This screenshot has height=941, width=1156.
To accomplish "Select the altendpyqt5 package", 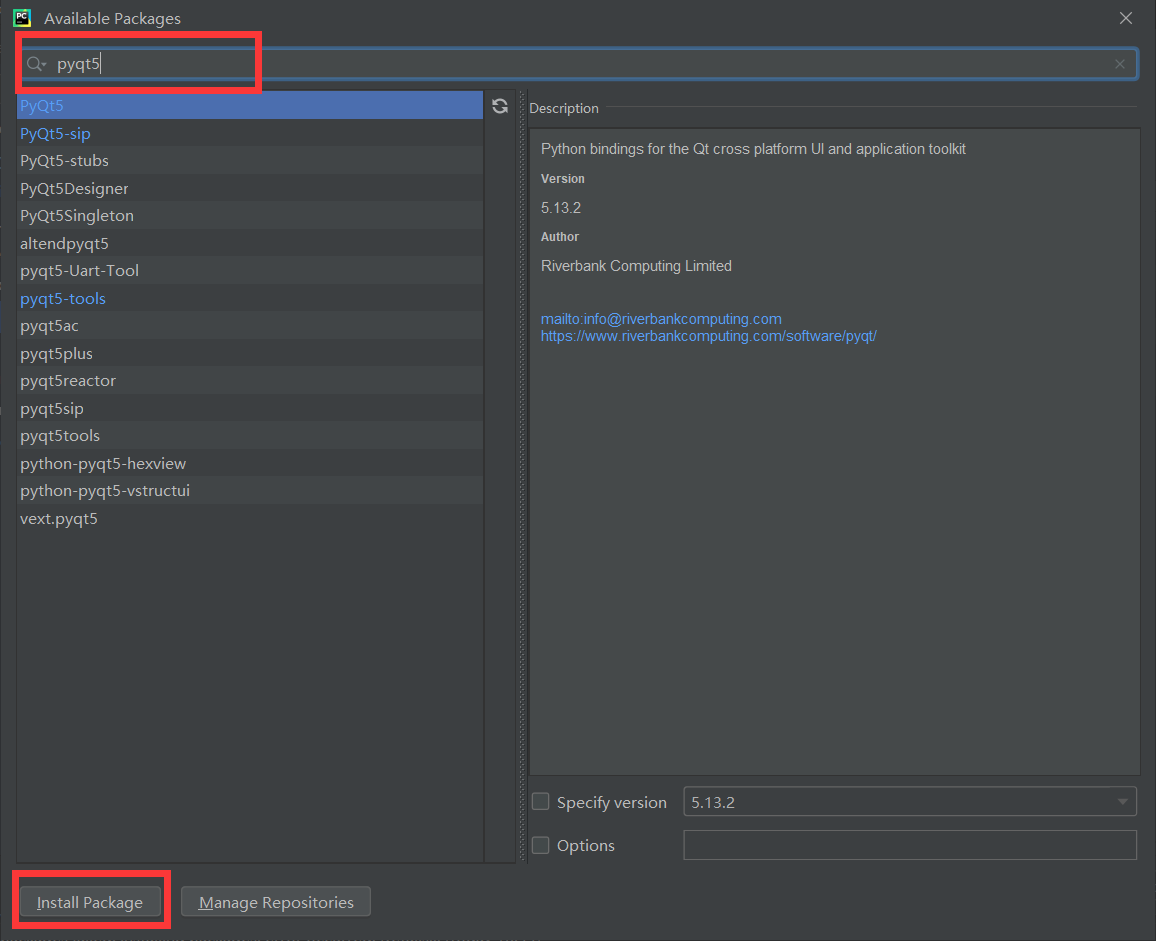I will pyautogui.click(x=250, y=243).
